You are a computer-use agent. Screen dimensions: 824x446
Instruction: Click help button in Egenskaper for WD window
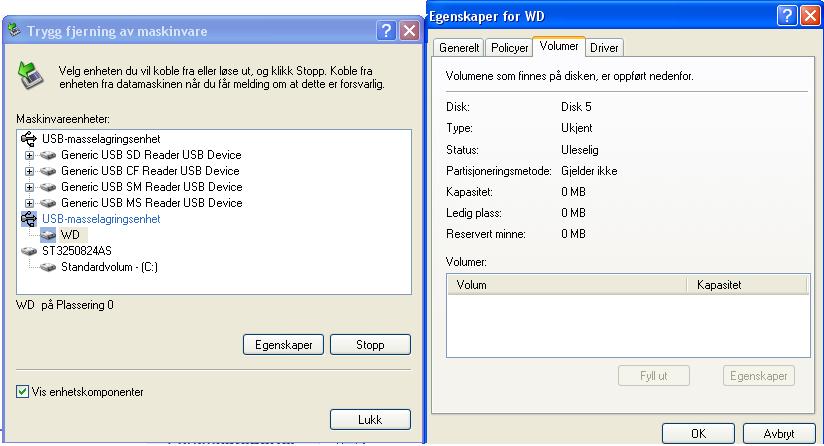coord(787,16)
